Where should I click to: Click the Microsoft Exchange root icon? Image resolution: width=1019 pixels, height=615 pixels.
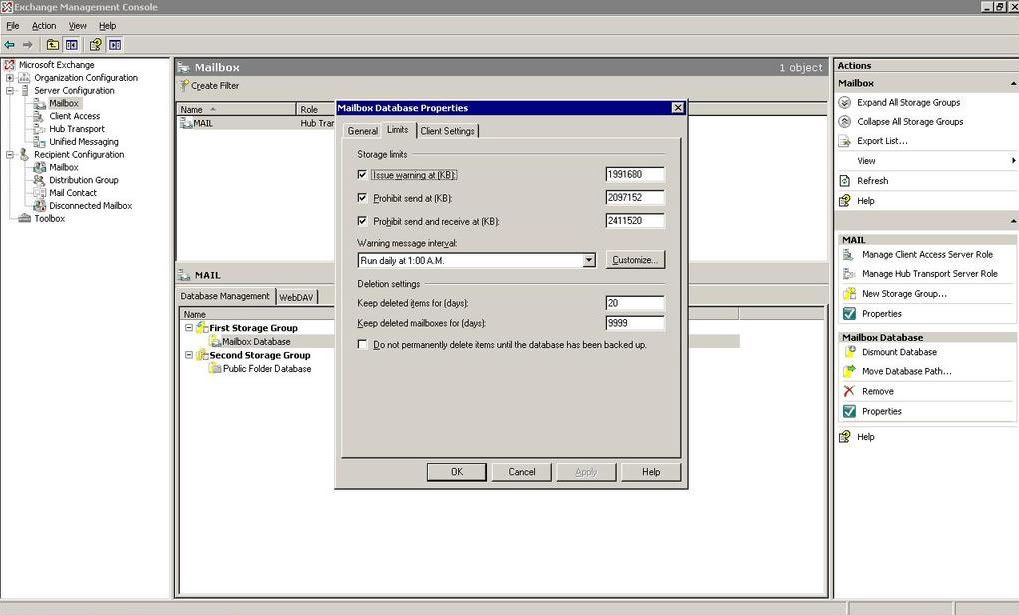coord(10,65)
